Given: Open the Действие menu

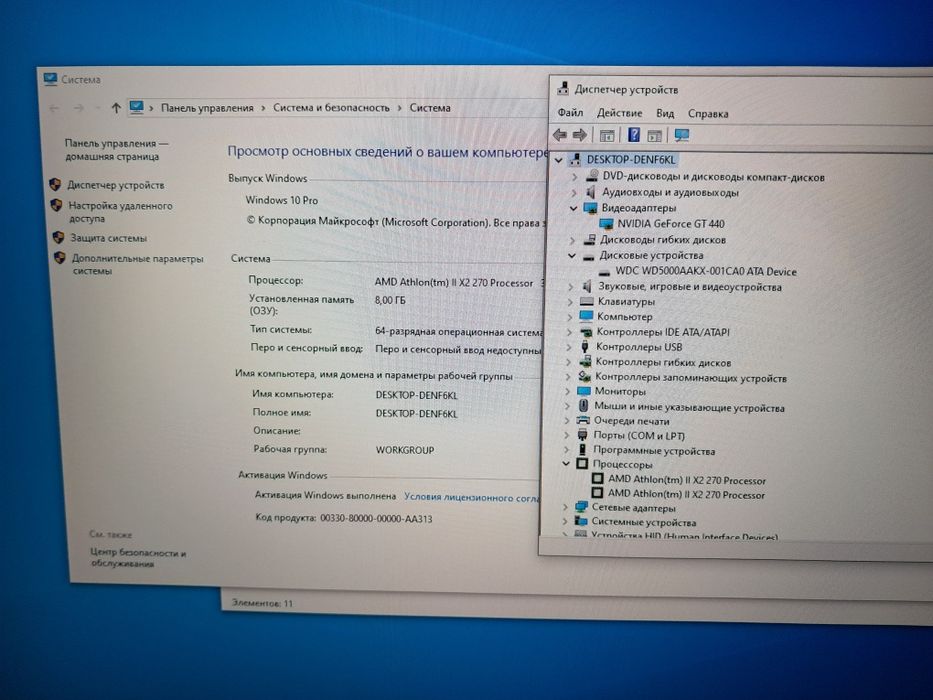Looking at the screenshot, I should pyautogui.click(x=619, y=113).
